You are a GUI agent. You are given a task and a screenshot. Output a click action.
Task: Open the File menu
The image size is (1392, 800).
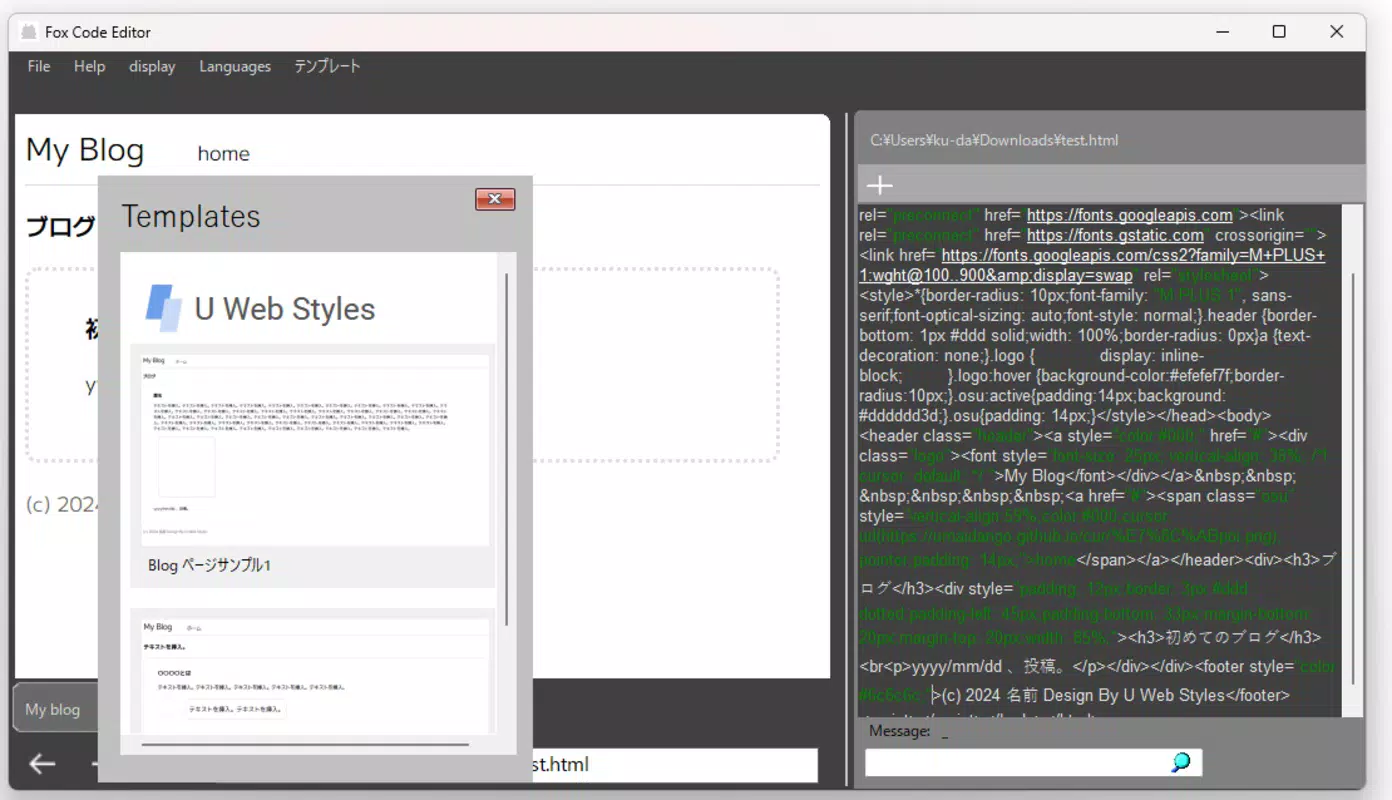(39, 66)
